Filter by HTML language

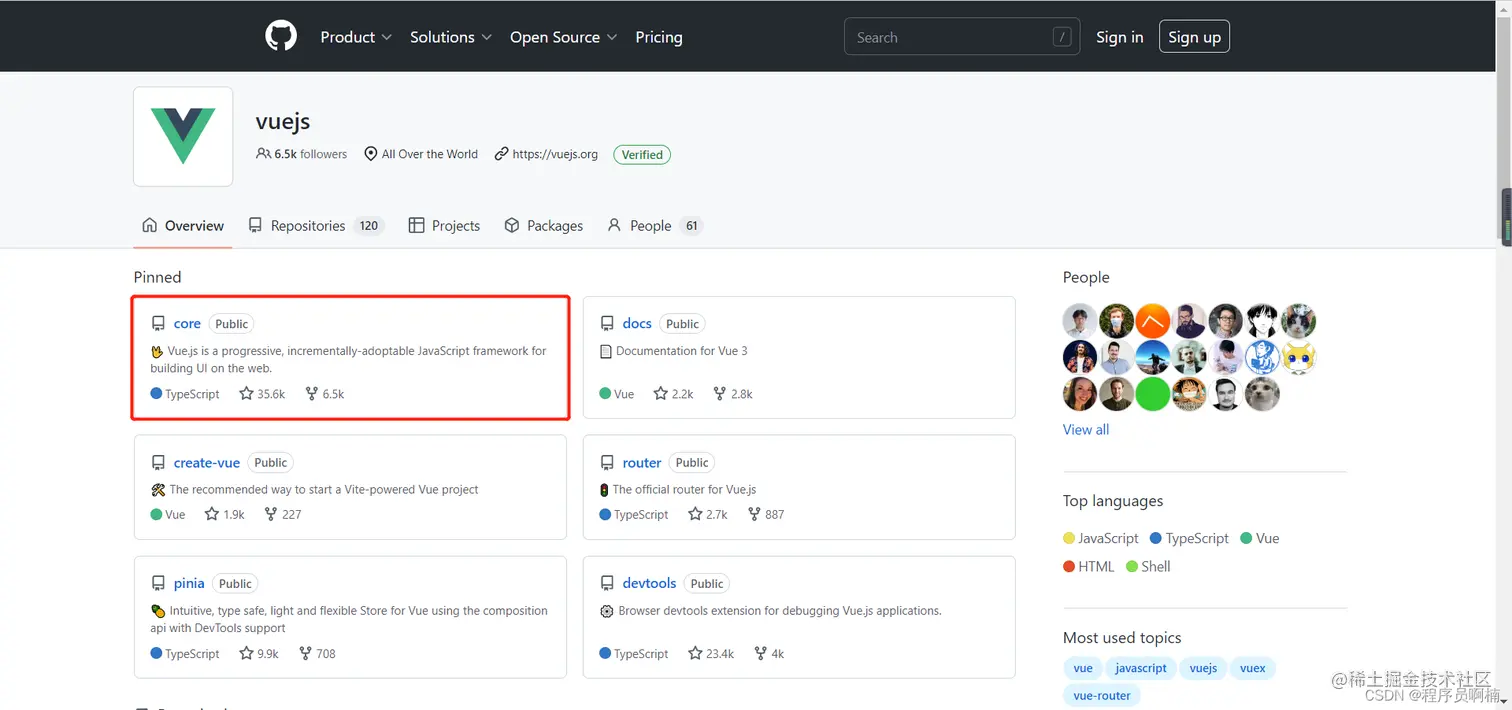[1089, 566]
